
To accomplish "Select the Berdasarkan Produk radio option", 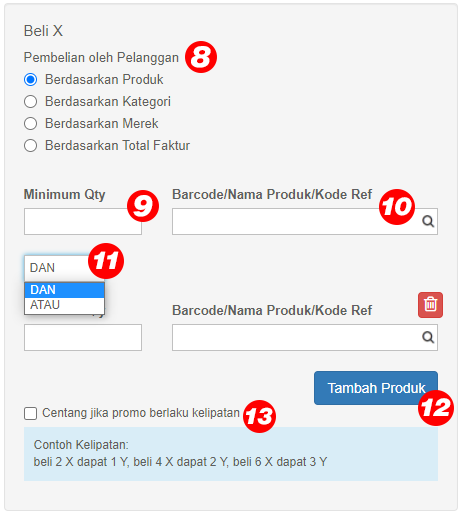I will (x=30, y=80).
